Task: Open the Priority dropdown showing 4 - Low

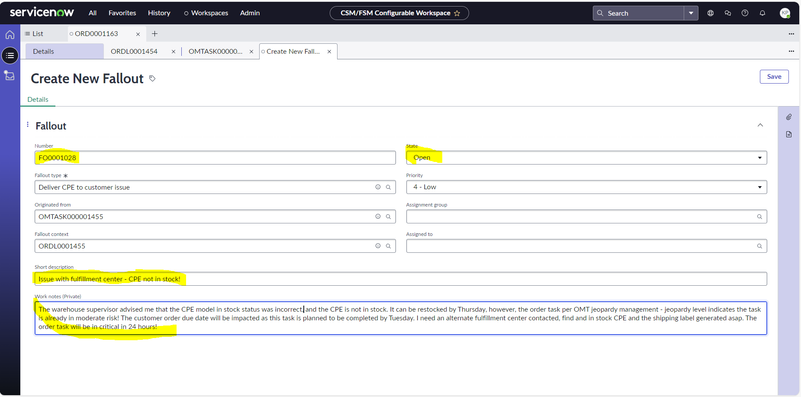Action: tap(586, 187)
